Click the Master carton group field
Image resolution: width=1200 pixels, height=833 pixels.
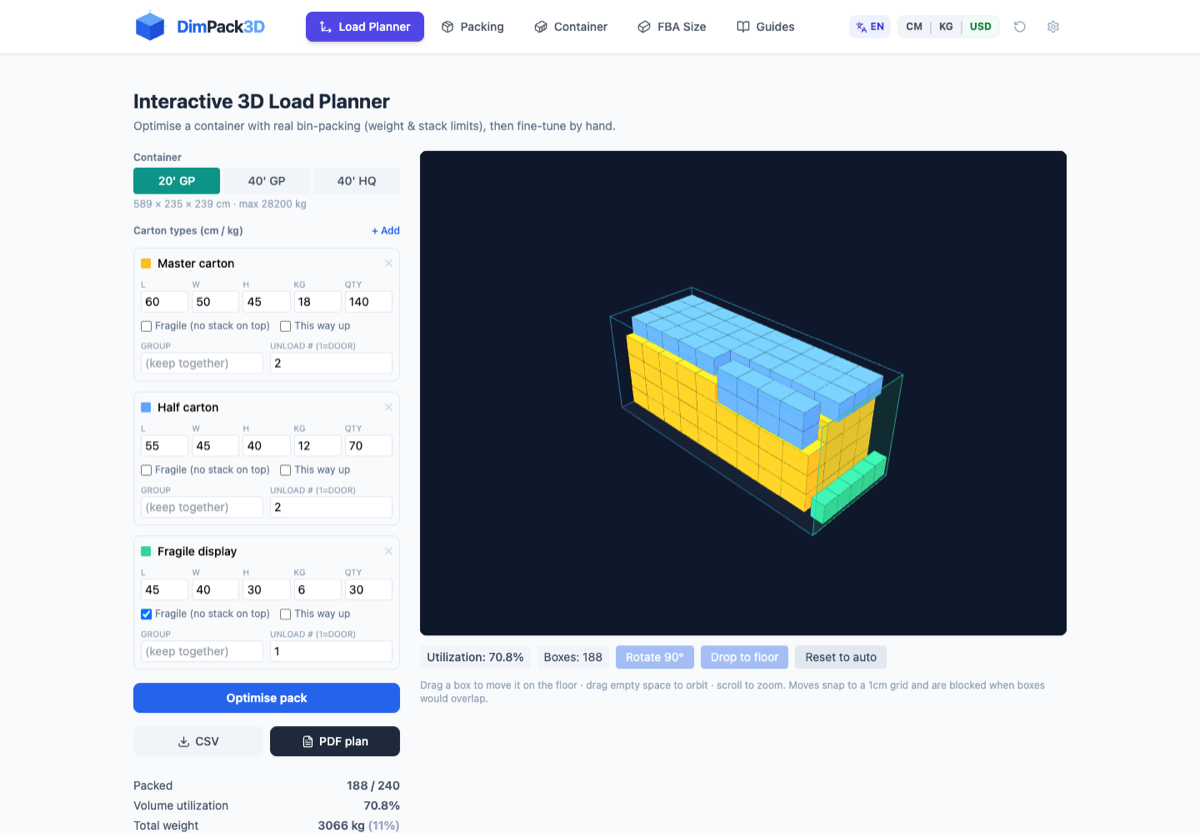pyautogui.click(x=202, y=363)
